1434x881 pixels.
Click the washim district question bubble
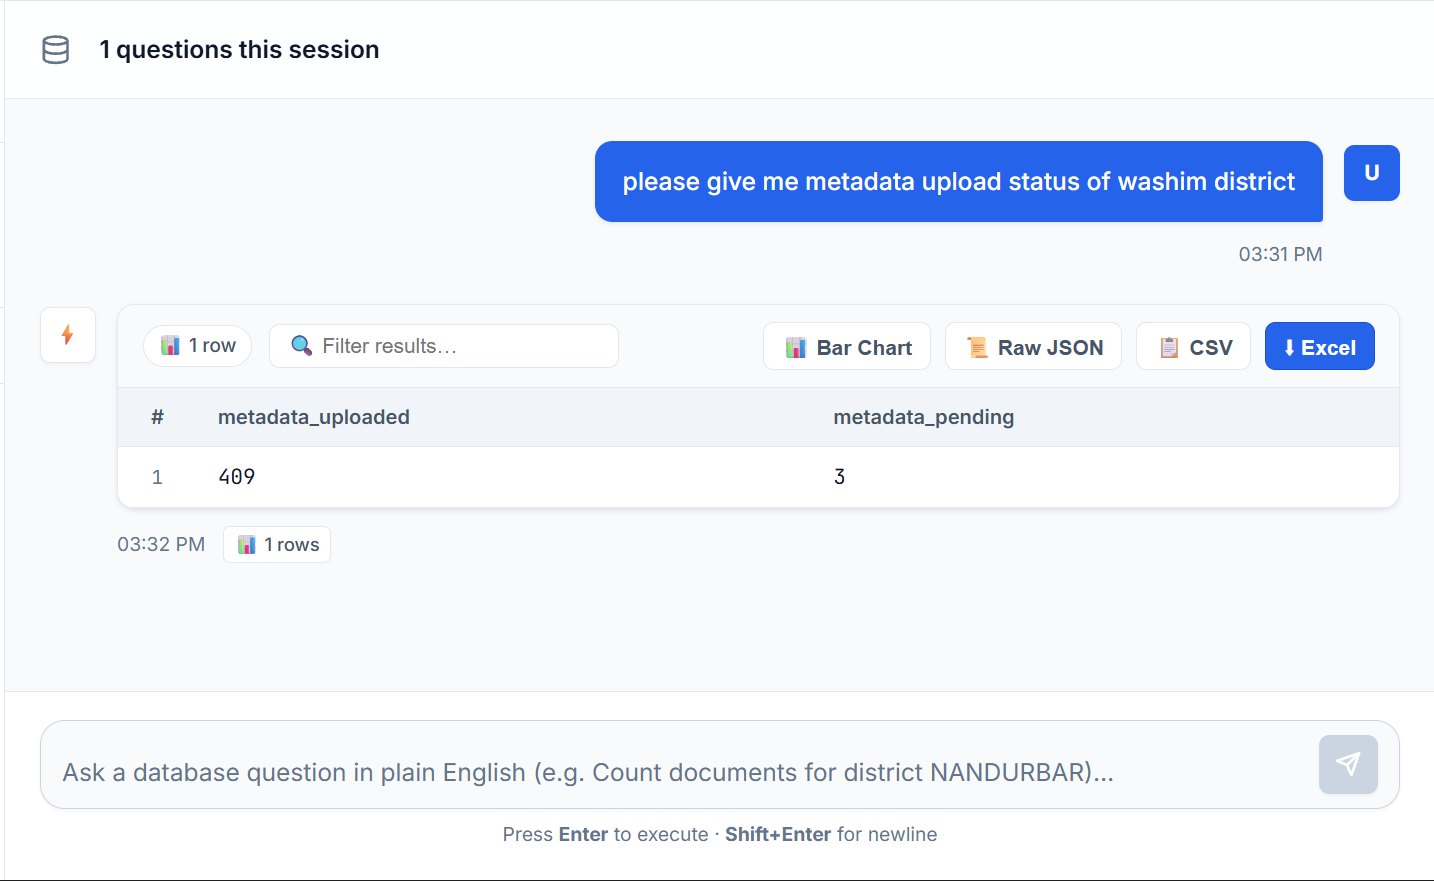coord(959,181)
